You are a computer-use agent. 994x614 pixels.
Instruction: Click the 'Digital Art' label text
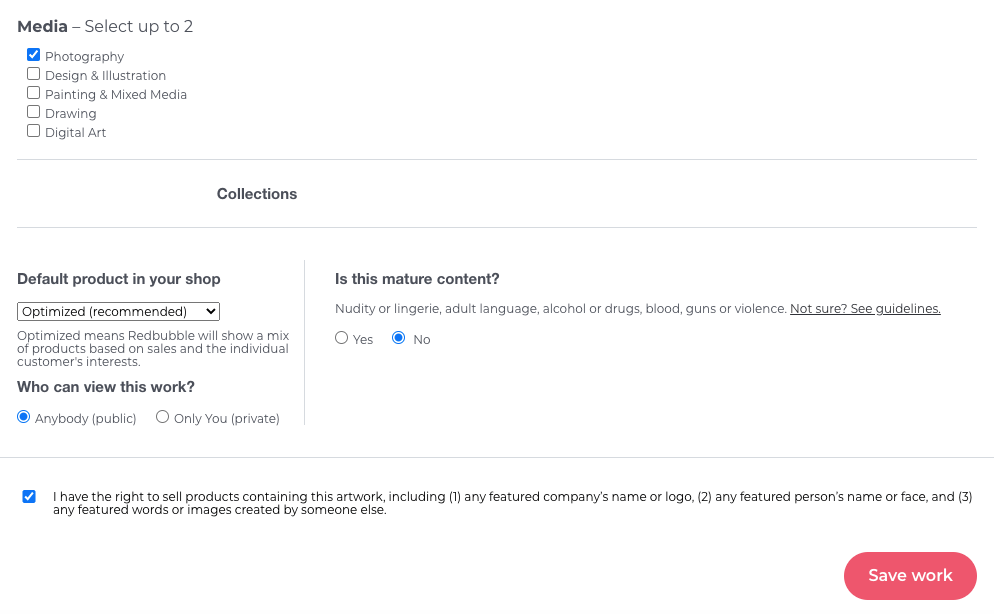click(75, 133)
